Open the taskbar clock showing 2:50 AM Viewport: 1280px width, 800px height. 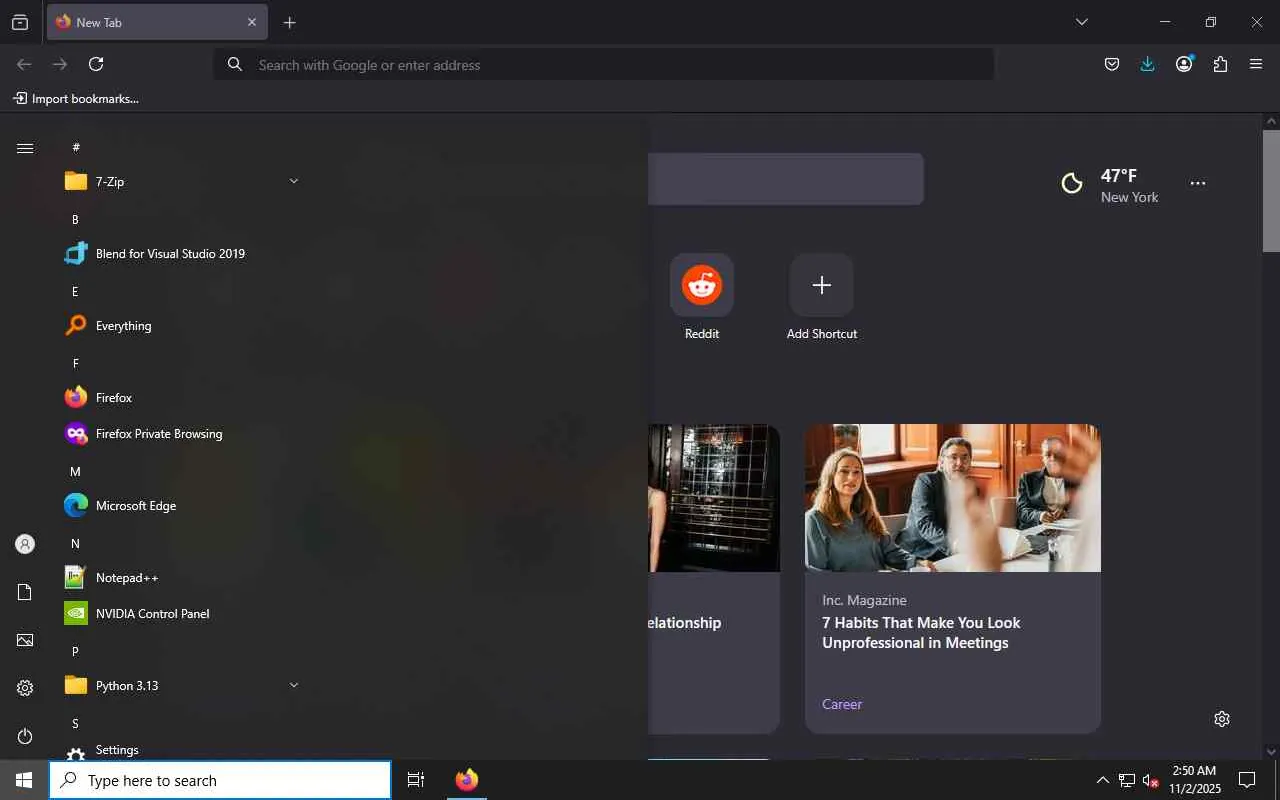1195,780
